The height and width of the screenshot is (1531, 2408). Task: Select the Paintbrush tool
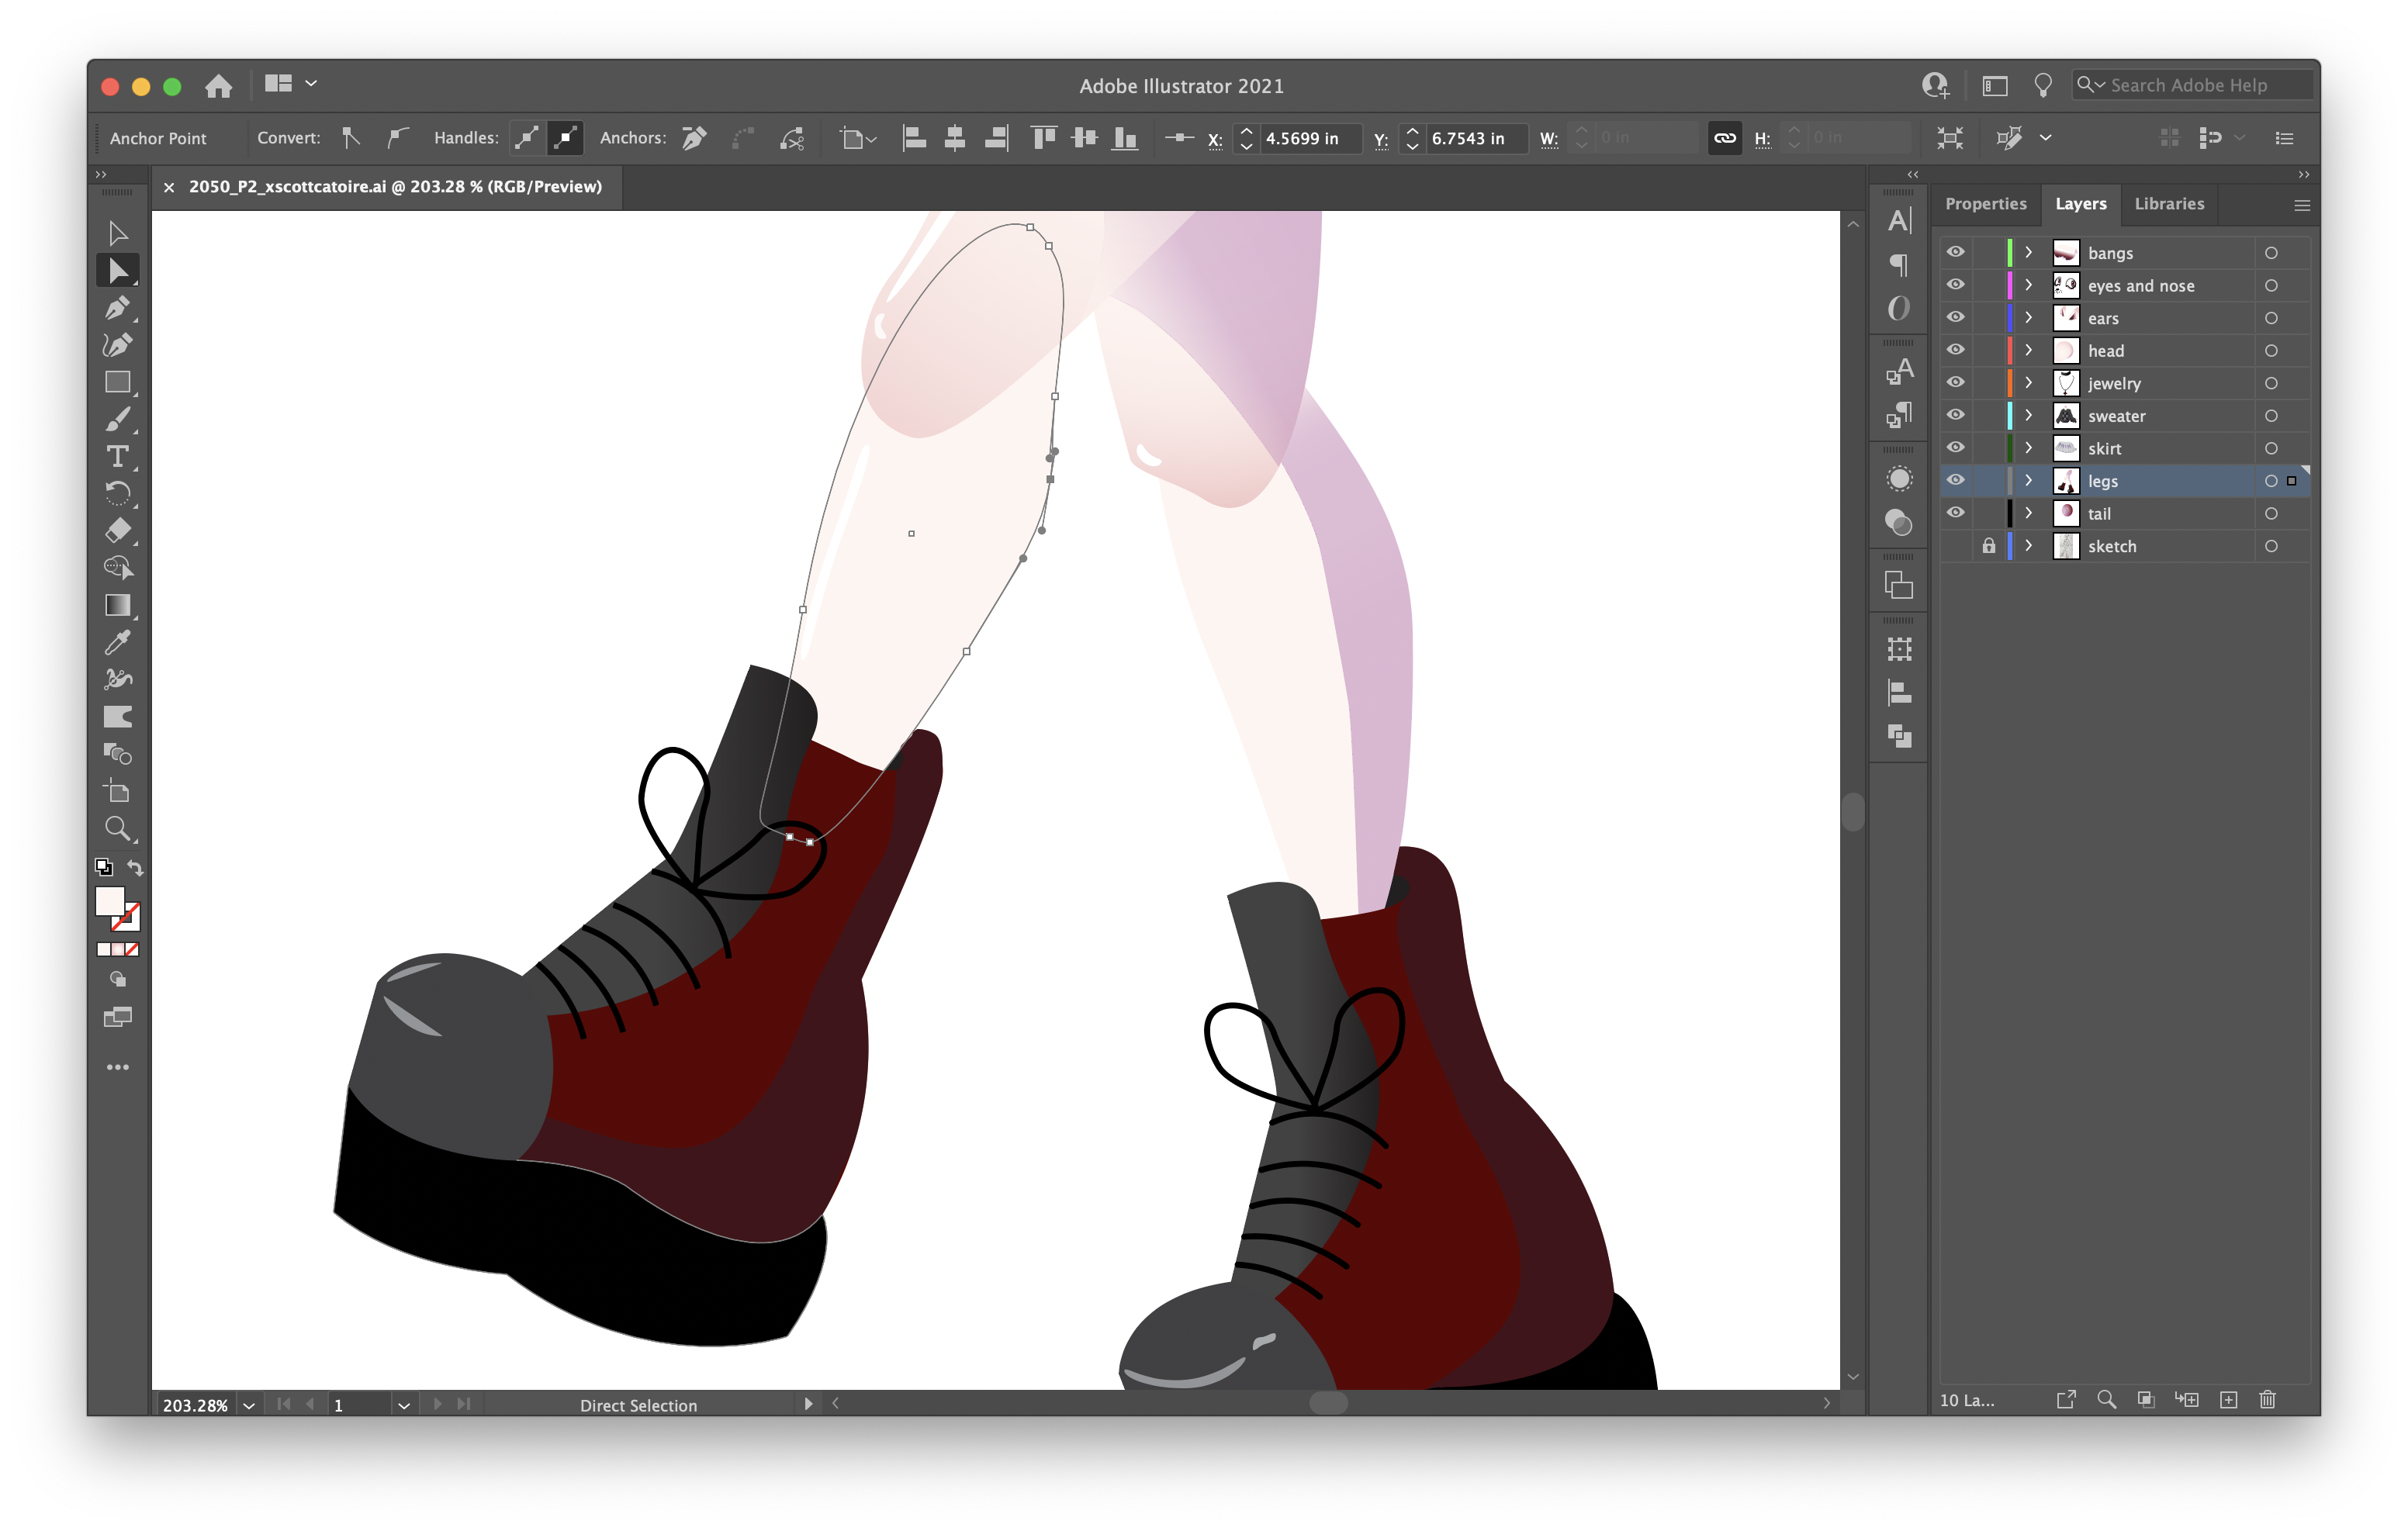[x=117, y=419]
